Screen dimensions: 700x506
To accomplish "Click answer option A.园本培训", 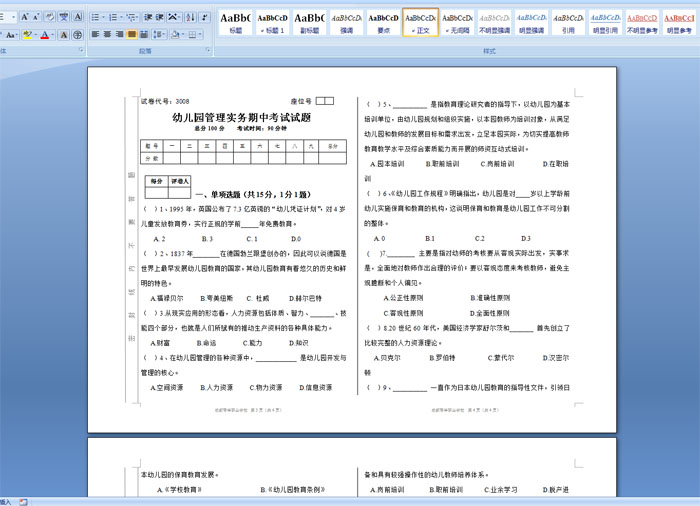I will pyautogui.click(x=387, y=164).
